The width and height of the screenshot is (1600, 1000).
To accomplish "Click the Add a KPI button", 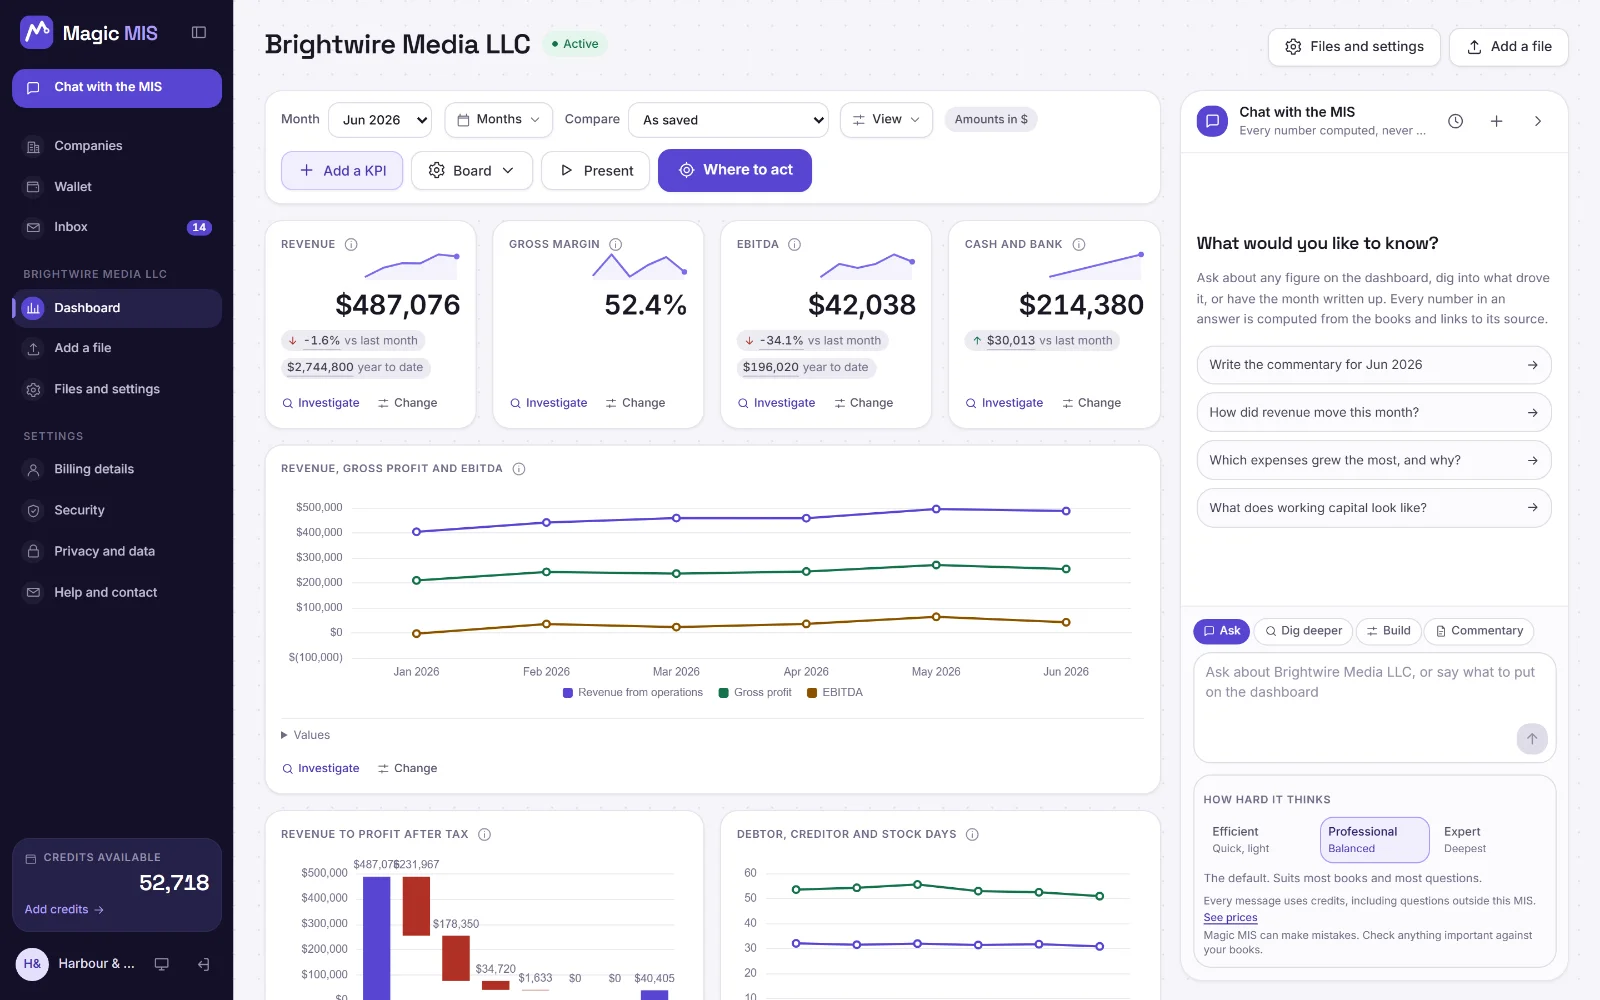I will [342, 171].
